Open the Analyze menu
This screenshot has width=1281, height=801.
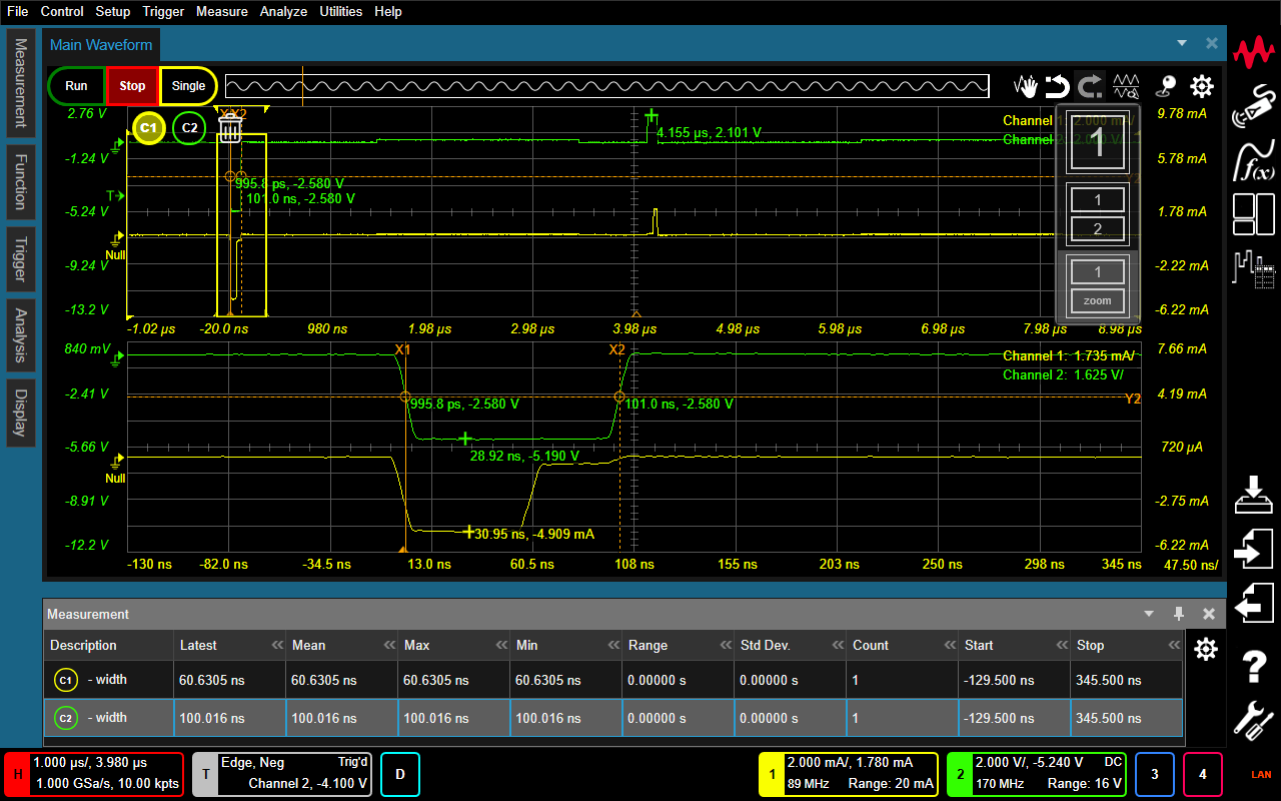(x=283, y=12)
